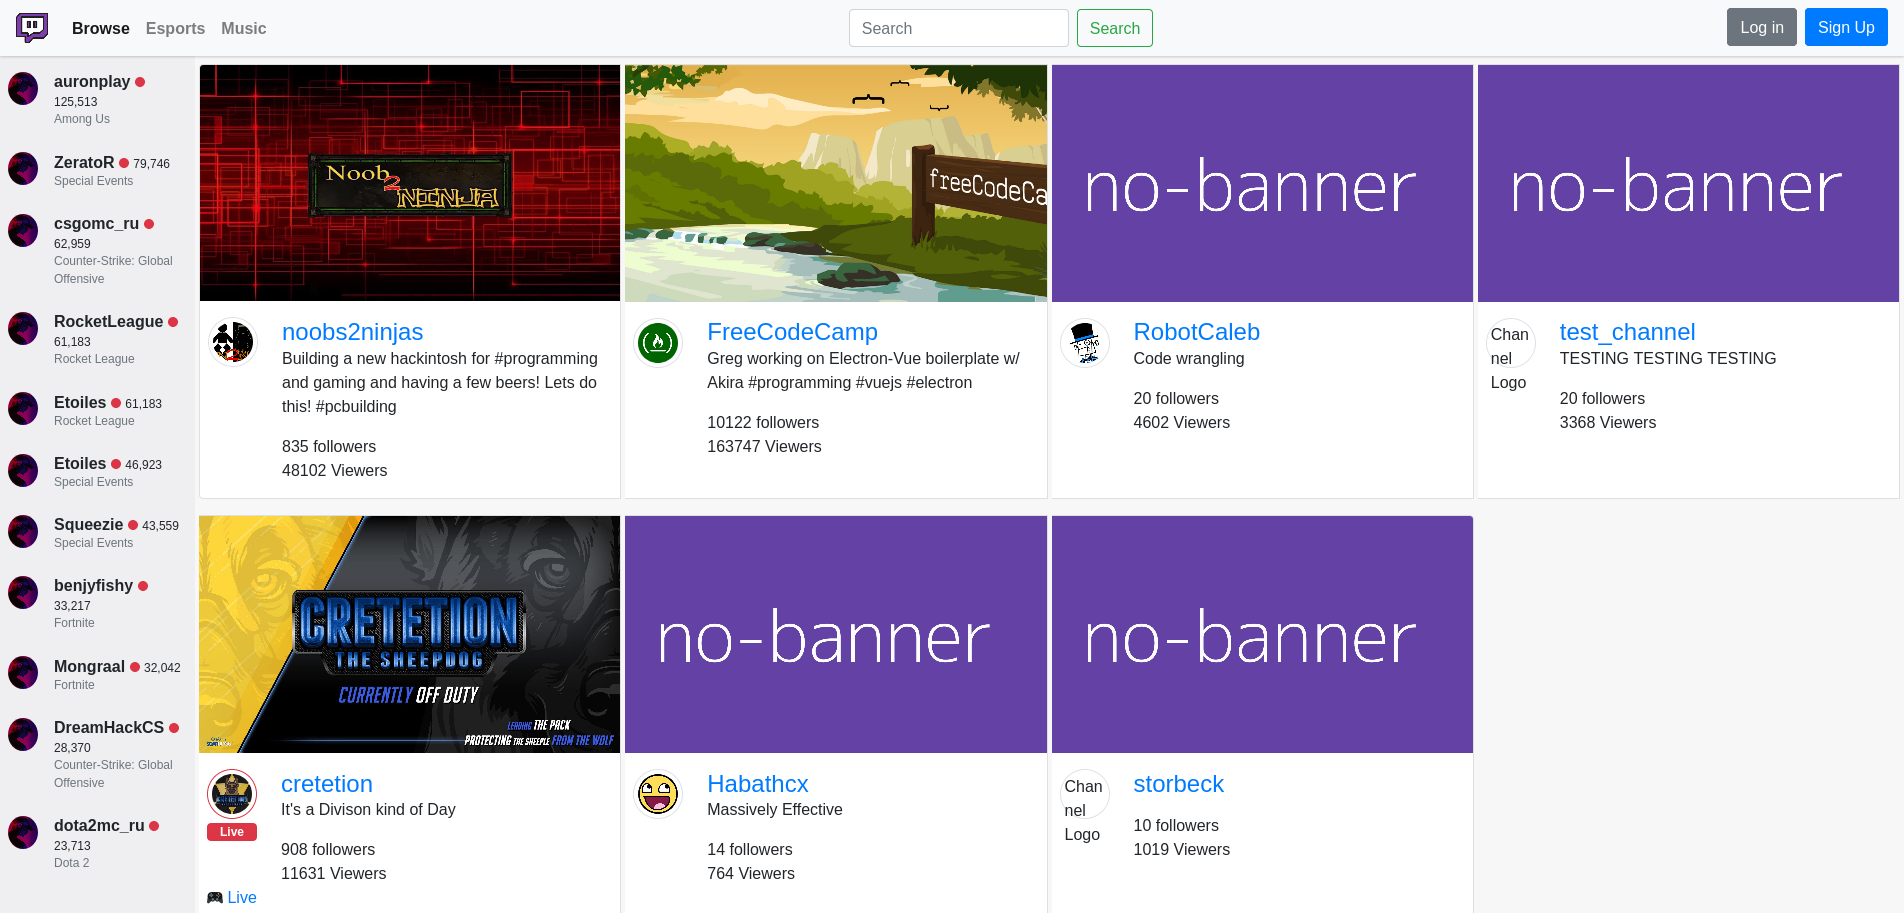1904x913 pixels.
Task: Click benjyfishy's avatar in sidebar
Action: coord(23,592)
